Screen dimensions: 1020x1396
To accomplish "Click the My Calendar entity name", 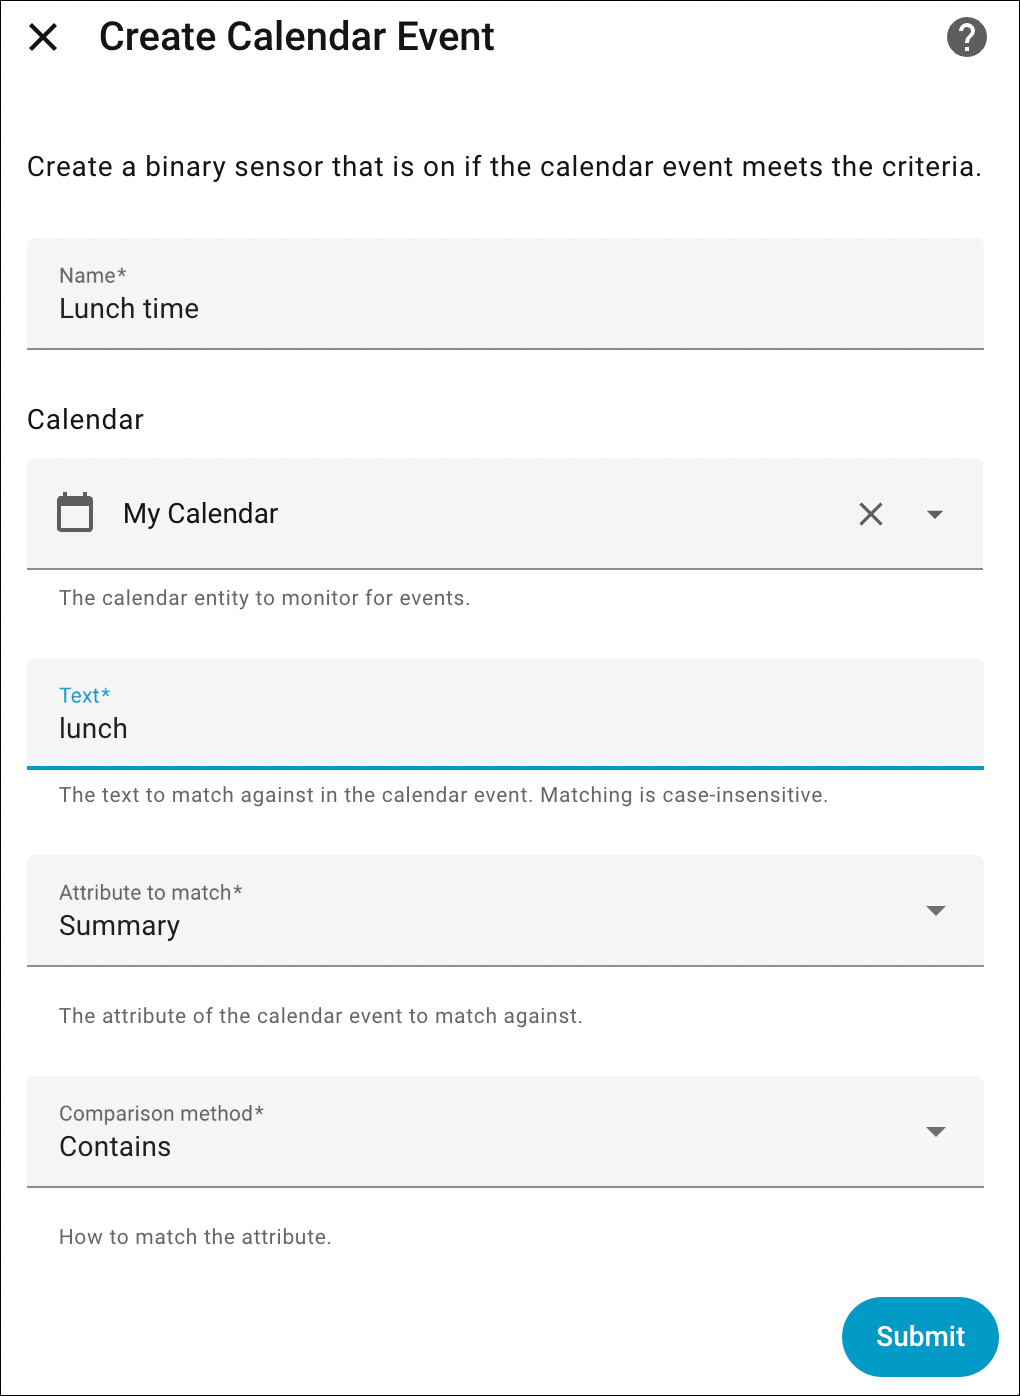I will 200,514.
